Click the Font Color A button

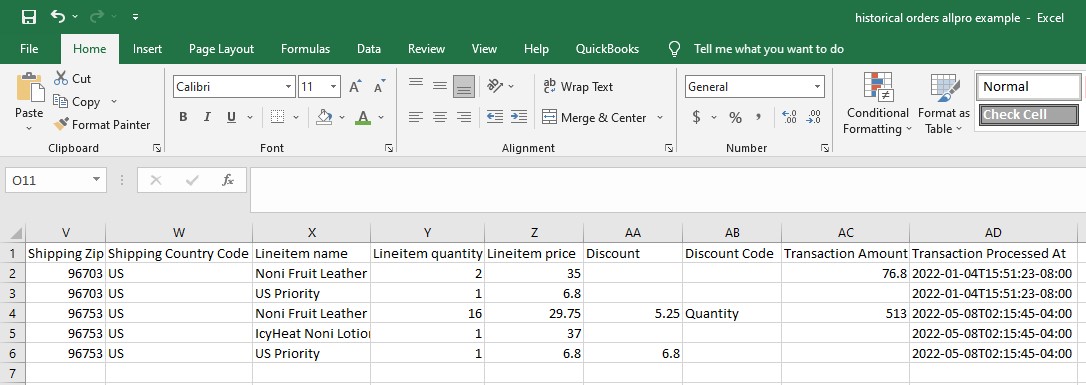(x=363, y=117)
